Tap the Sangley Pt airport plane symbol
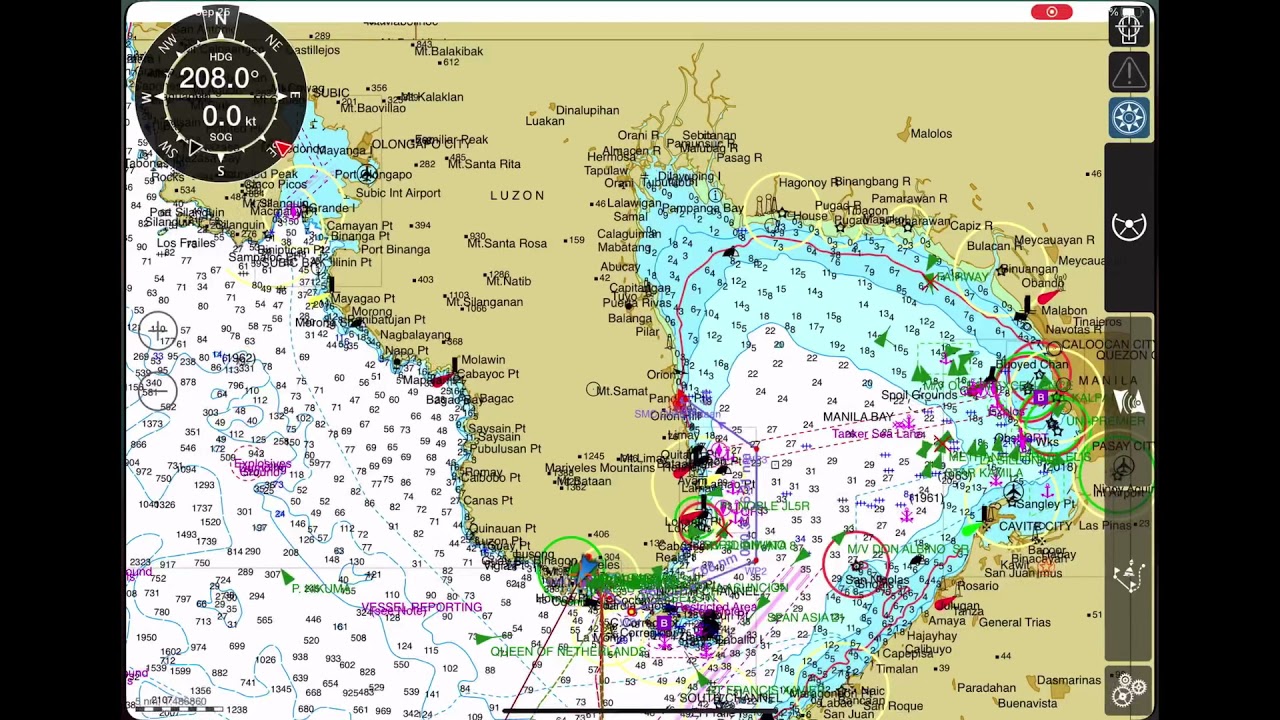 [x=1014, y=493]
